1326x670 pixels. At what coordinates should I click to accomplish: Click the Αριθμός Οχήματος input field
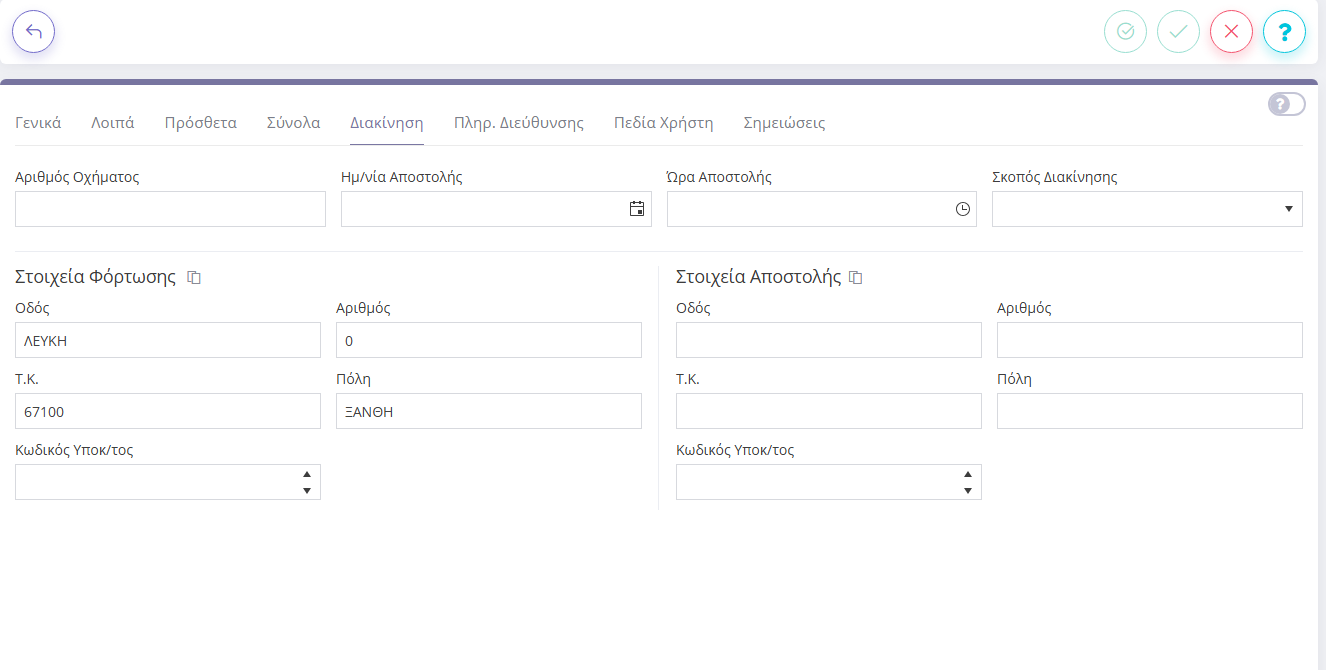(170, 209)
